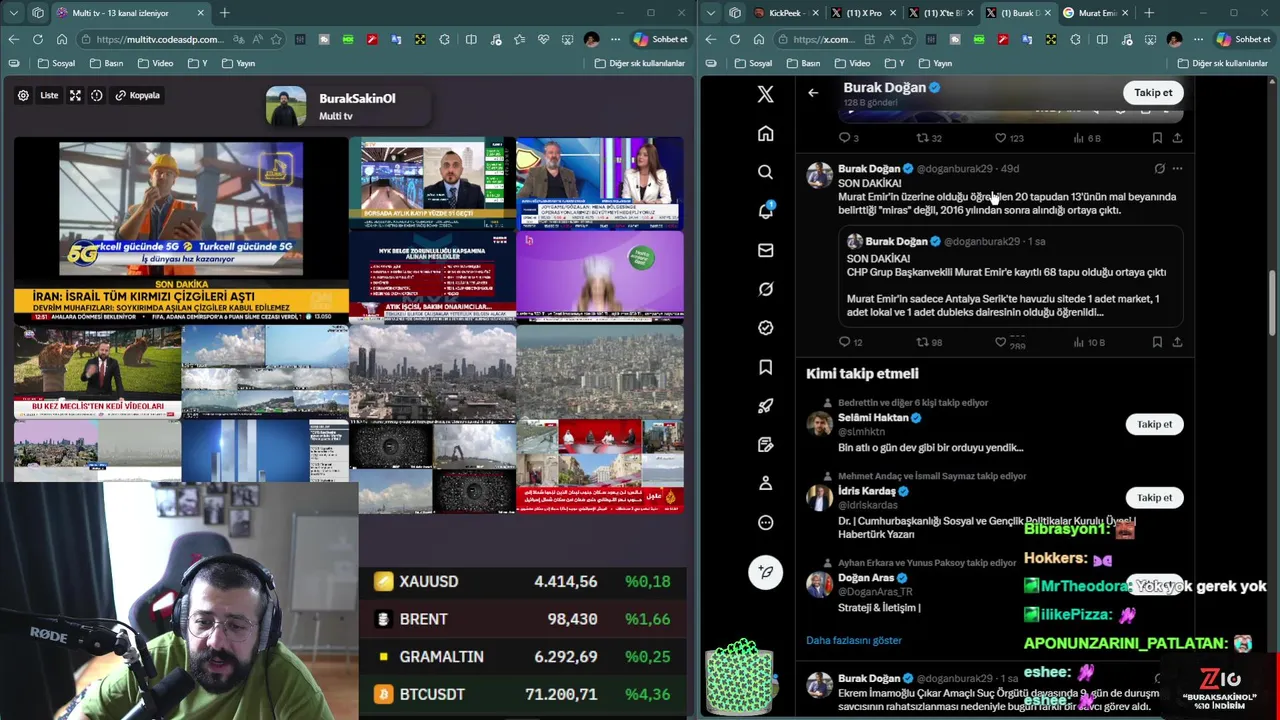Open Doğan Aras suggested profile

[x=866, y=578]
